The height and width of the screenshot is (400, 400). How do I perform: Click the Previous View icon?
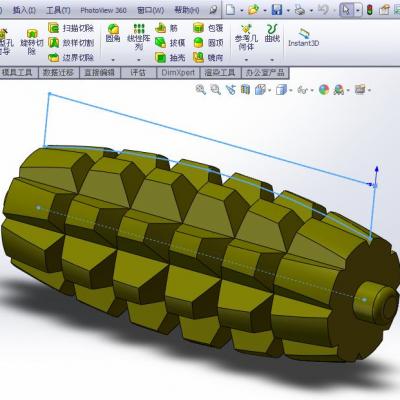(230, 89)
